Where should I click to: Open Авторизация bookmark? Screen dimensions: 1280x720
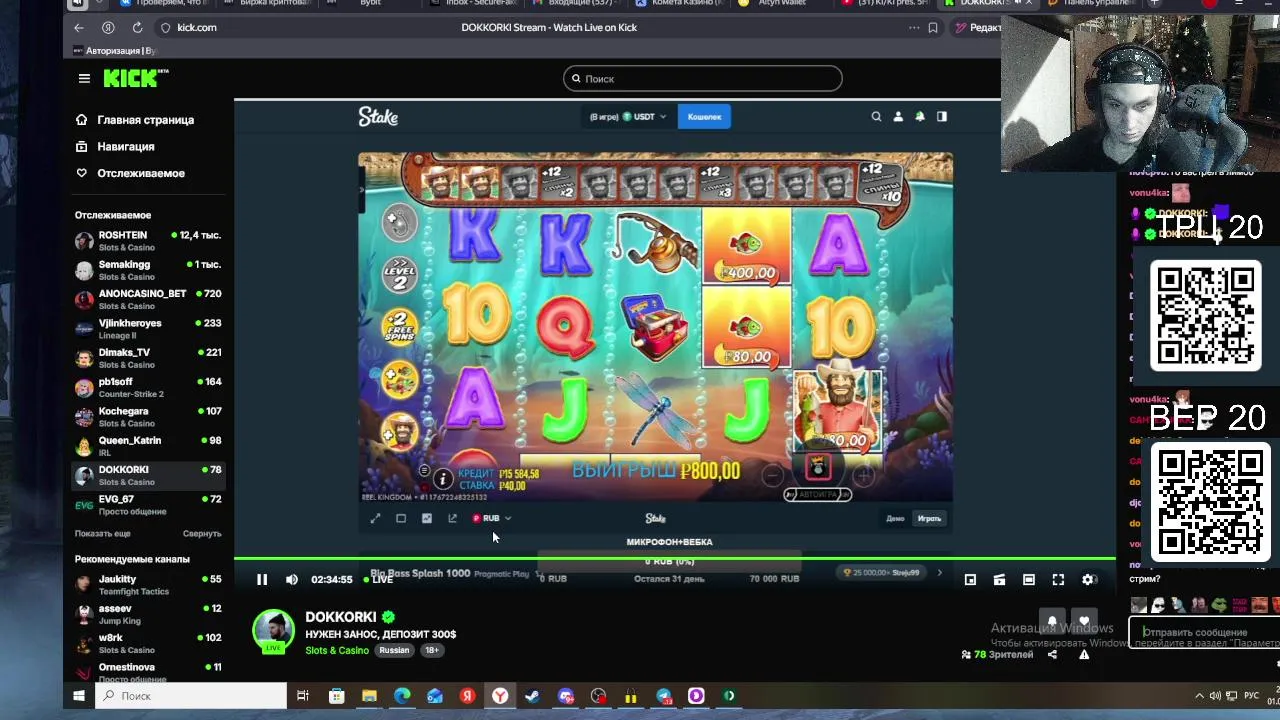coord(115,51)
